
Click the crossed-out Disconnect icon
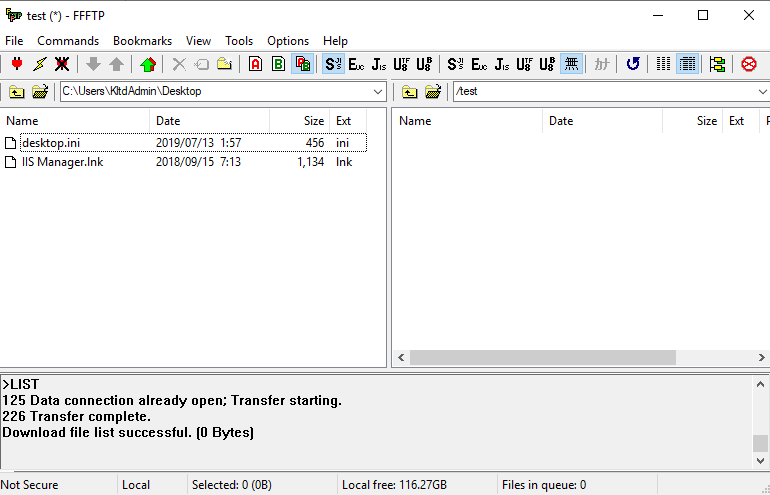pos(62,64)
